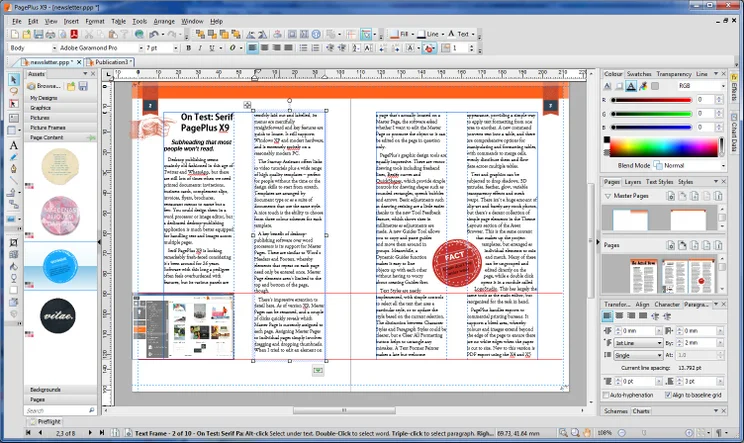Open the Format menu
The image size is (744, 443).
(x=95, y=21)
